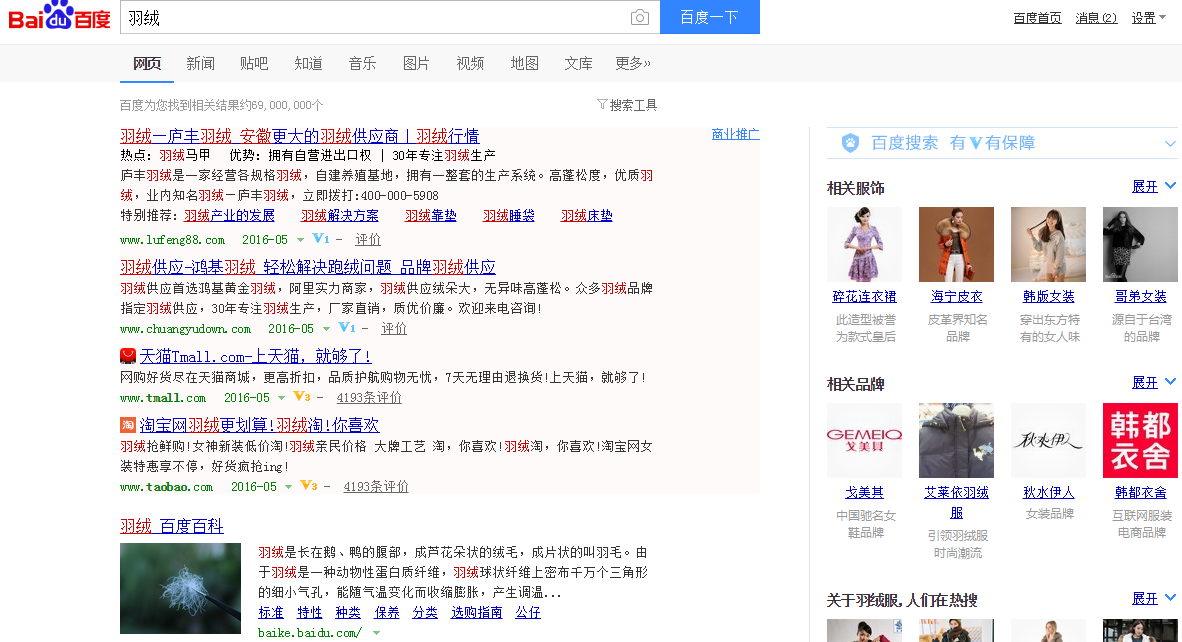Click the V1 badge for chuangyudown.com

(x=347, y=328)
